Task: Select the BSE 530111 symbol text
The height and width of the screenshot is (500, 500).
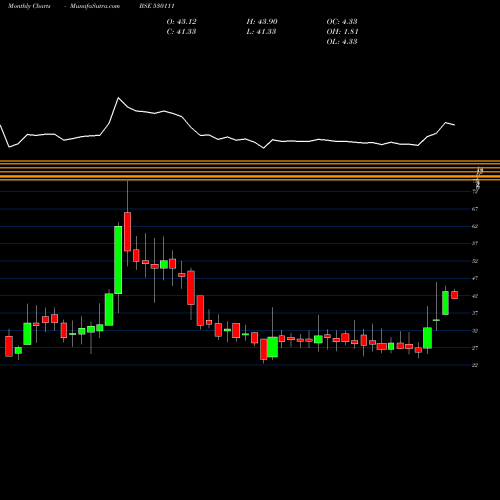Action: pyautogui.click(x=157, y=6)
